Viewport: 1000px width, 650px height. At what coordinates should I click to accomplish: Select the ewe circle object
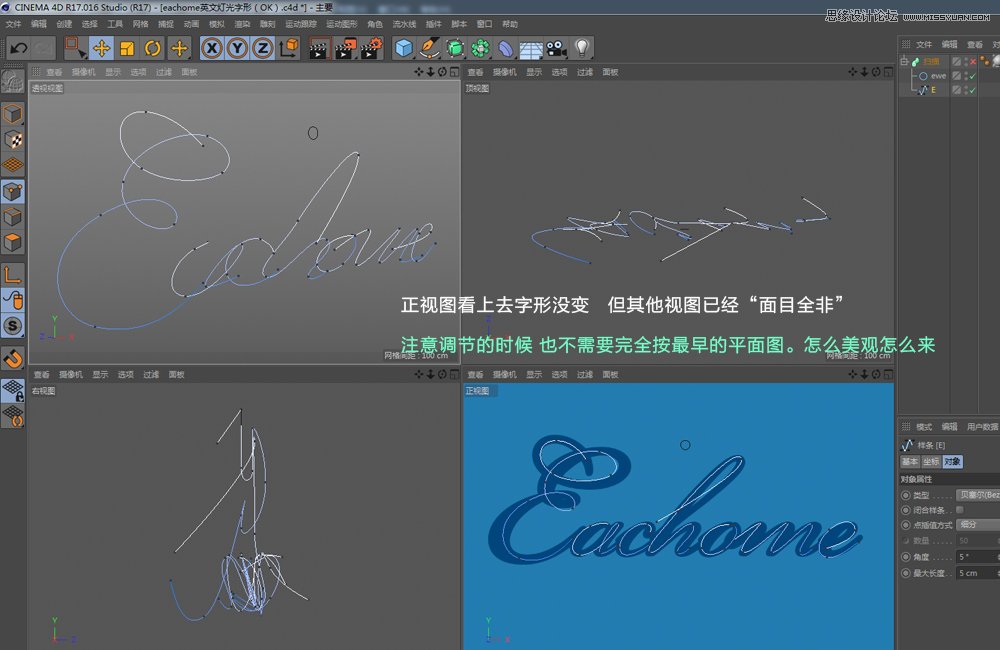[x=938, y=76]
